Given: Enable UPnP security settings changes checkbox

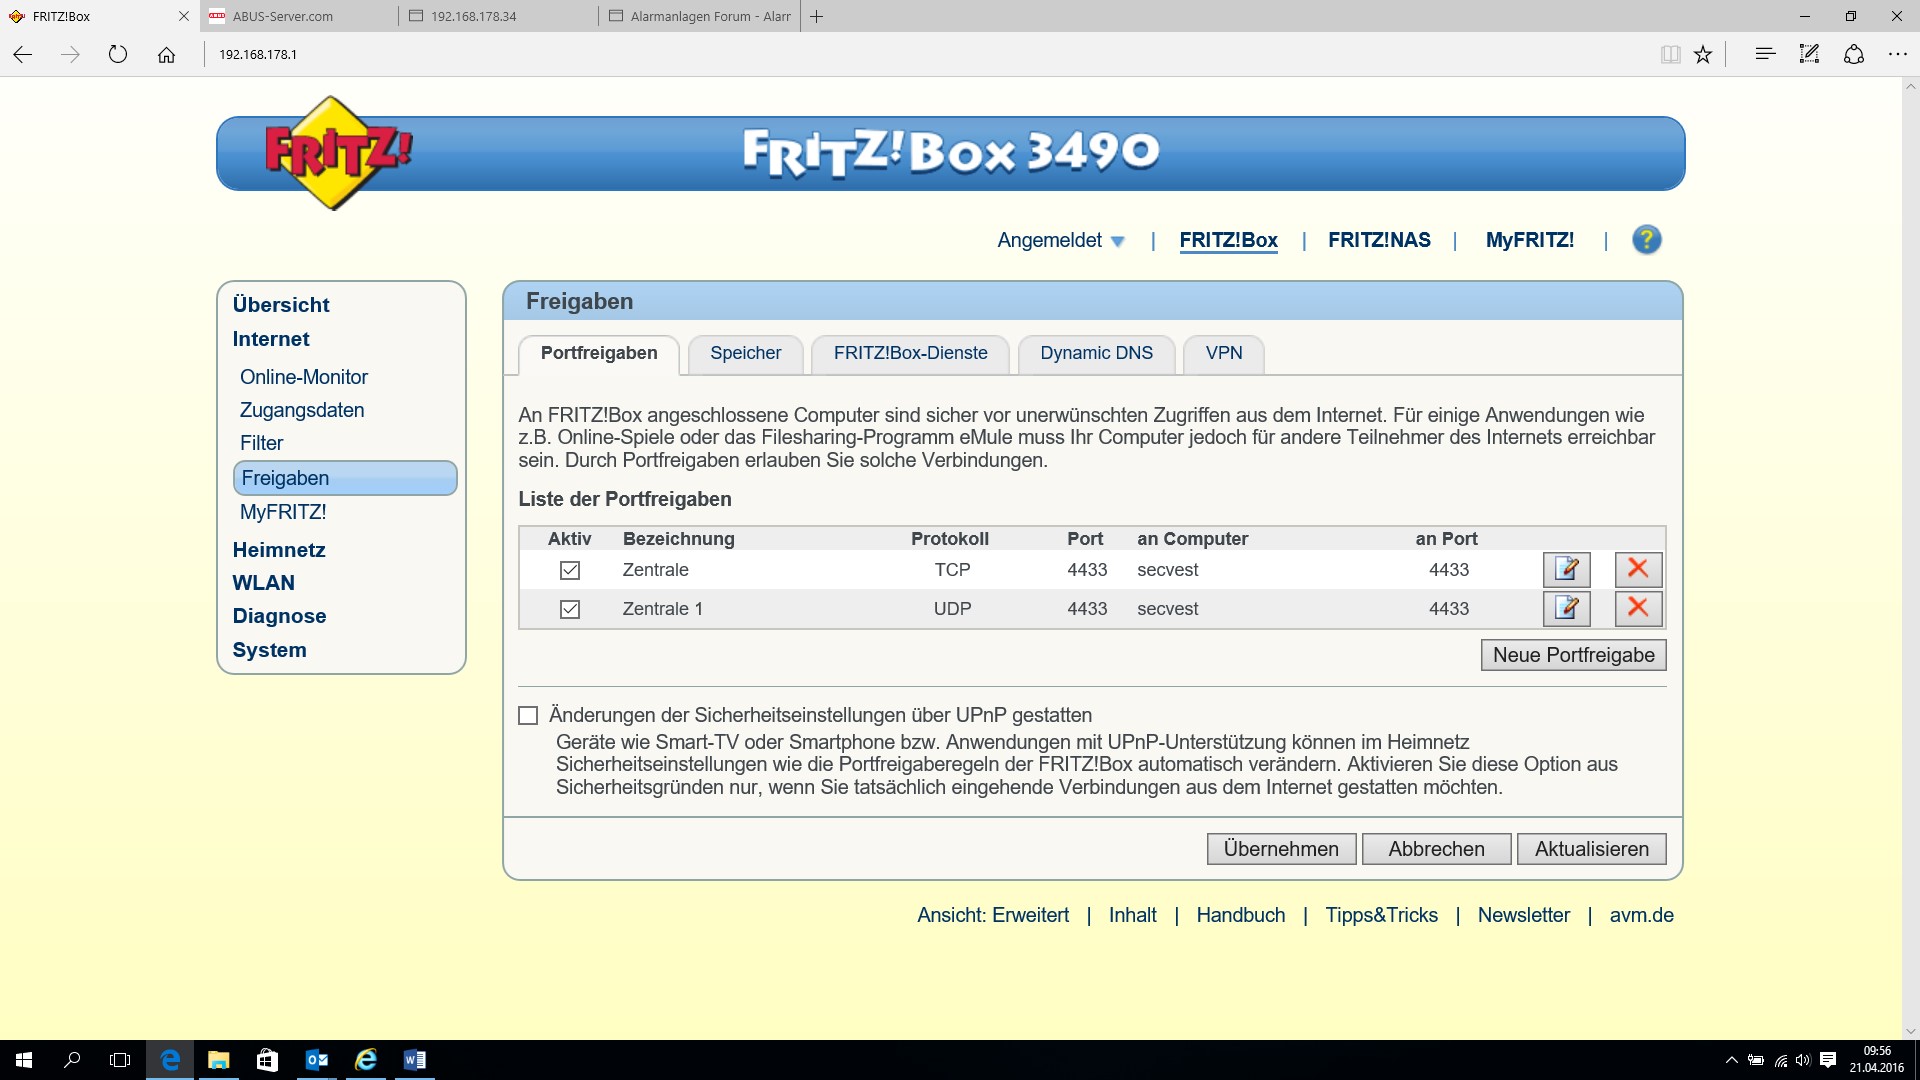Looking at the screenshot, I should [x=528, y=716].
